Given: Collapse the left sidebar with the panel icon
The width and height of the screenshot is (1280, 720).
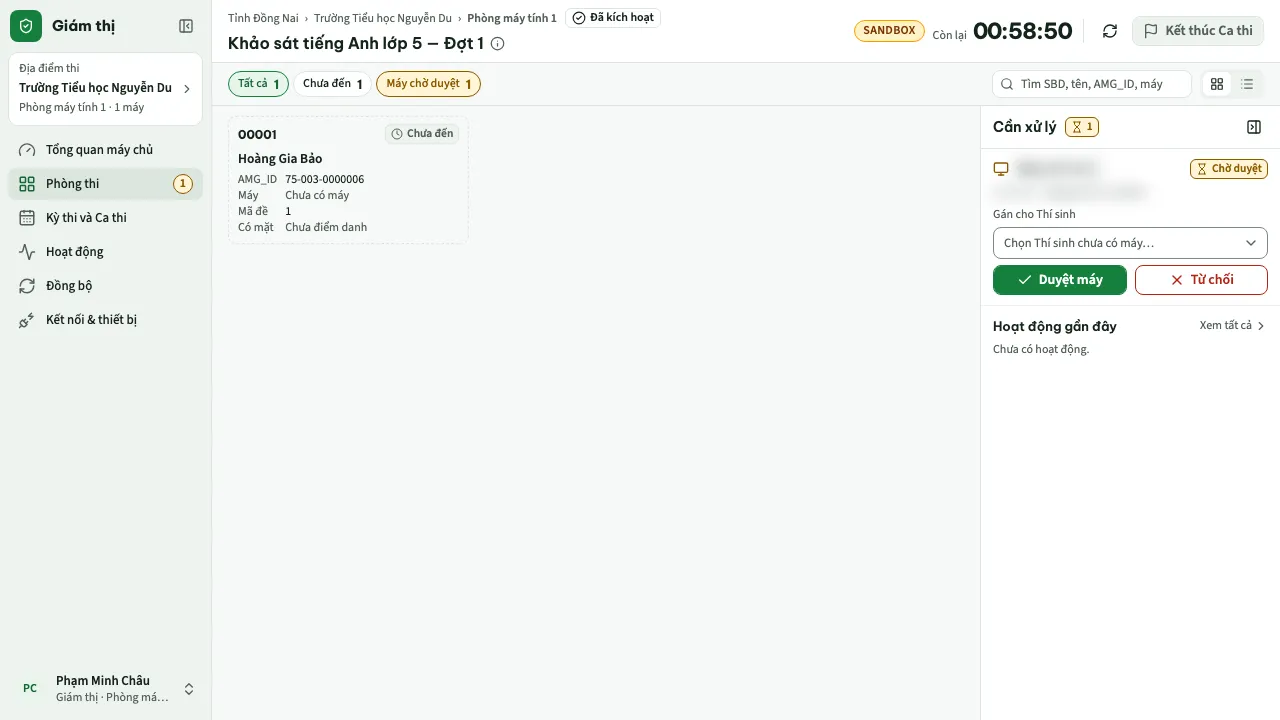Looking at the screenshot, I should tap(186, 26).
